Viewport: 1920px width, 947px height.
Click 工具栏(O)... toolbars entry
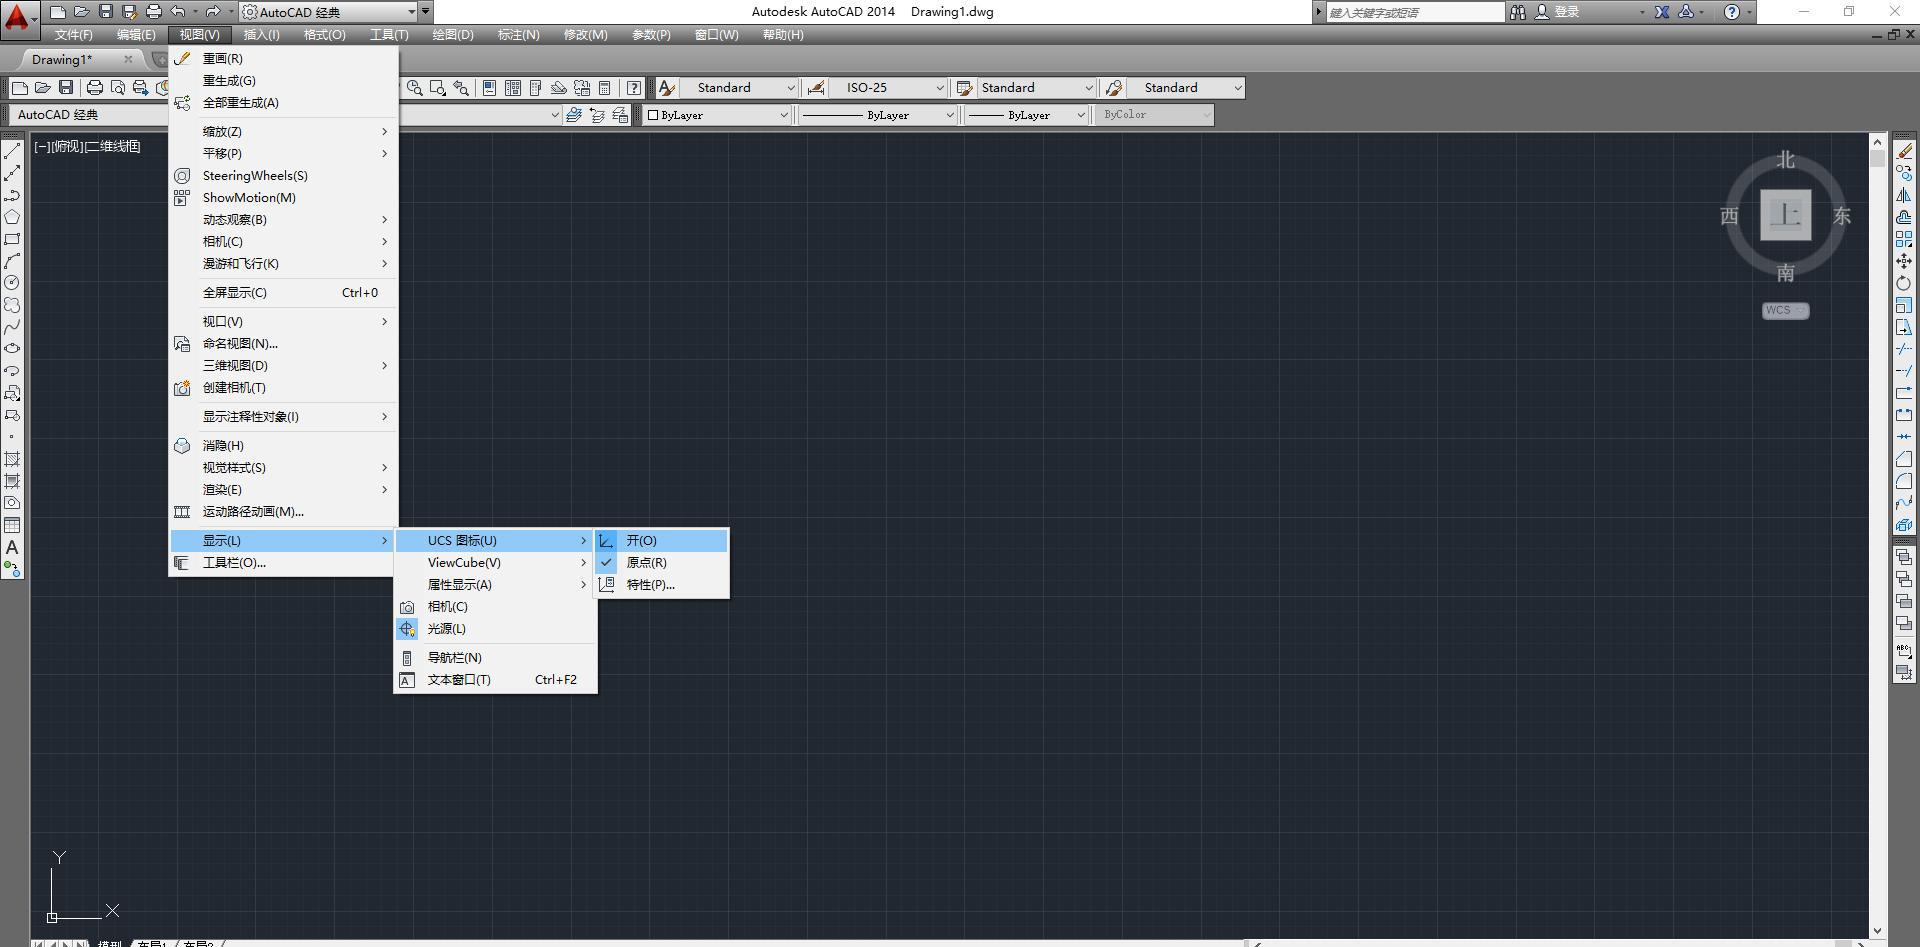click(x=283, y=562)
